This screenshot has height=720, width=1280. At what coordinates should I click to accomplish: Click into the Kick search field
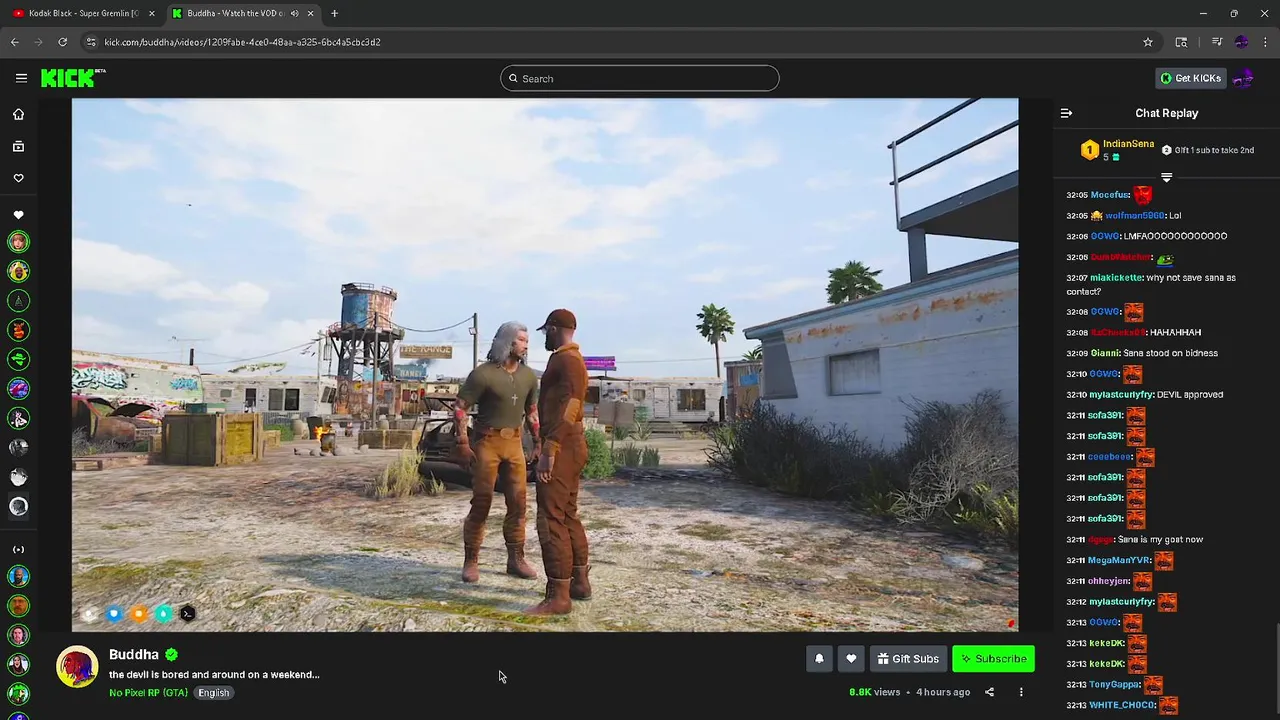pos(640,78)
